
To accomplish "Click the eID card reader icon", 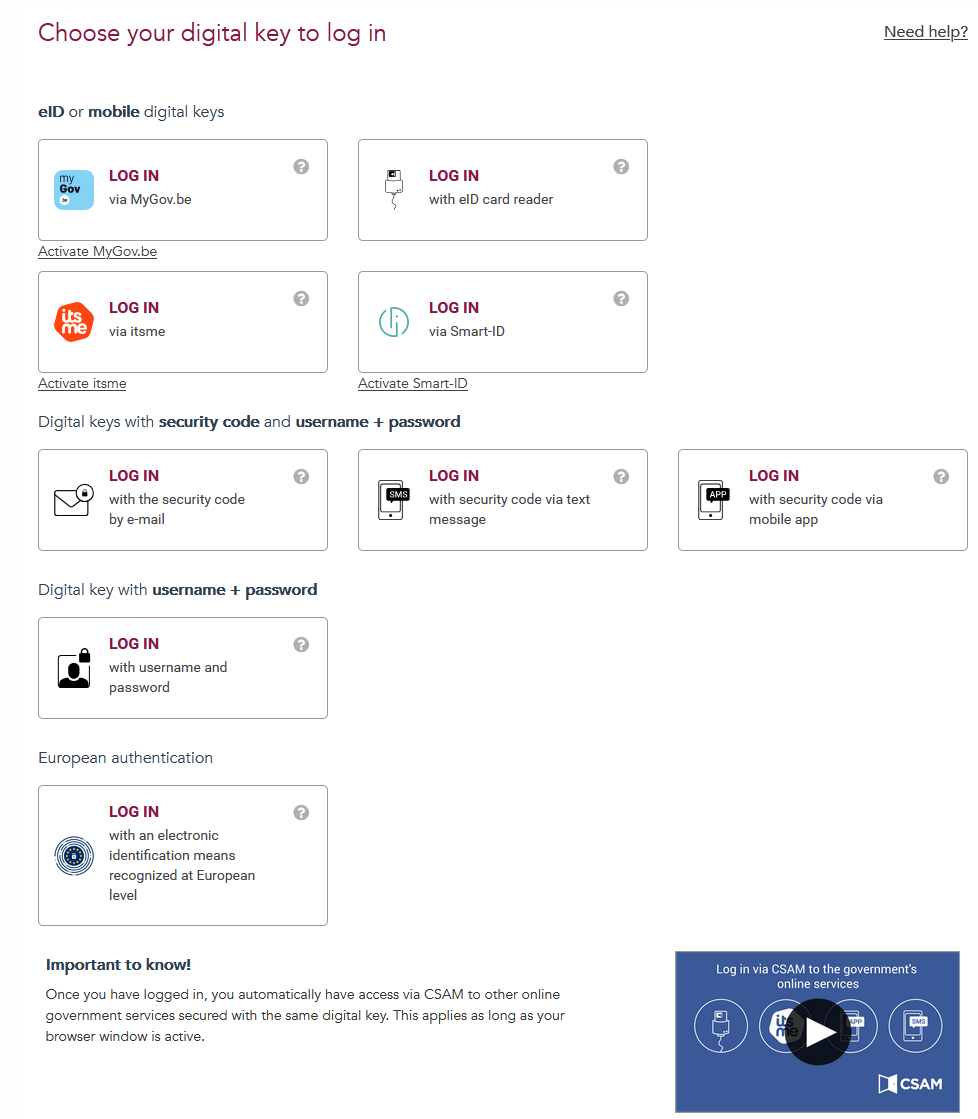I will click(394, 190).
